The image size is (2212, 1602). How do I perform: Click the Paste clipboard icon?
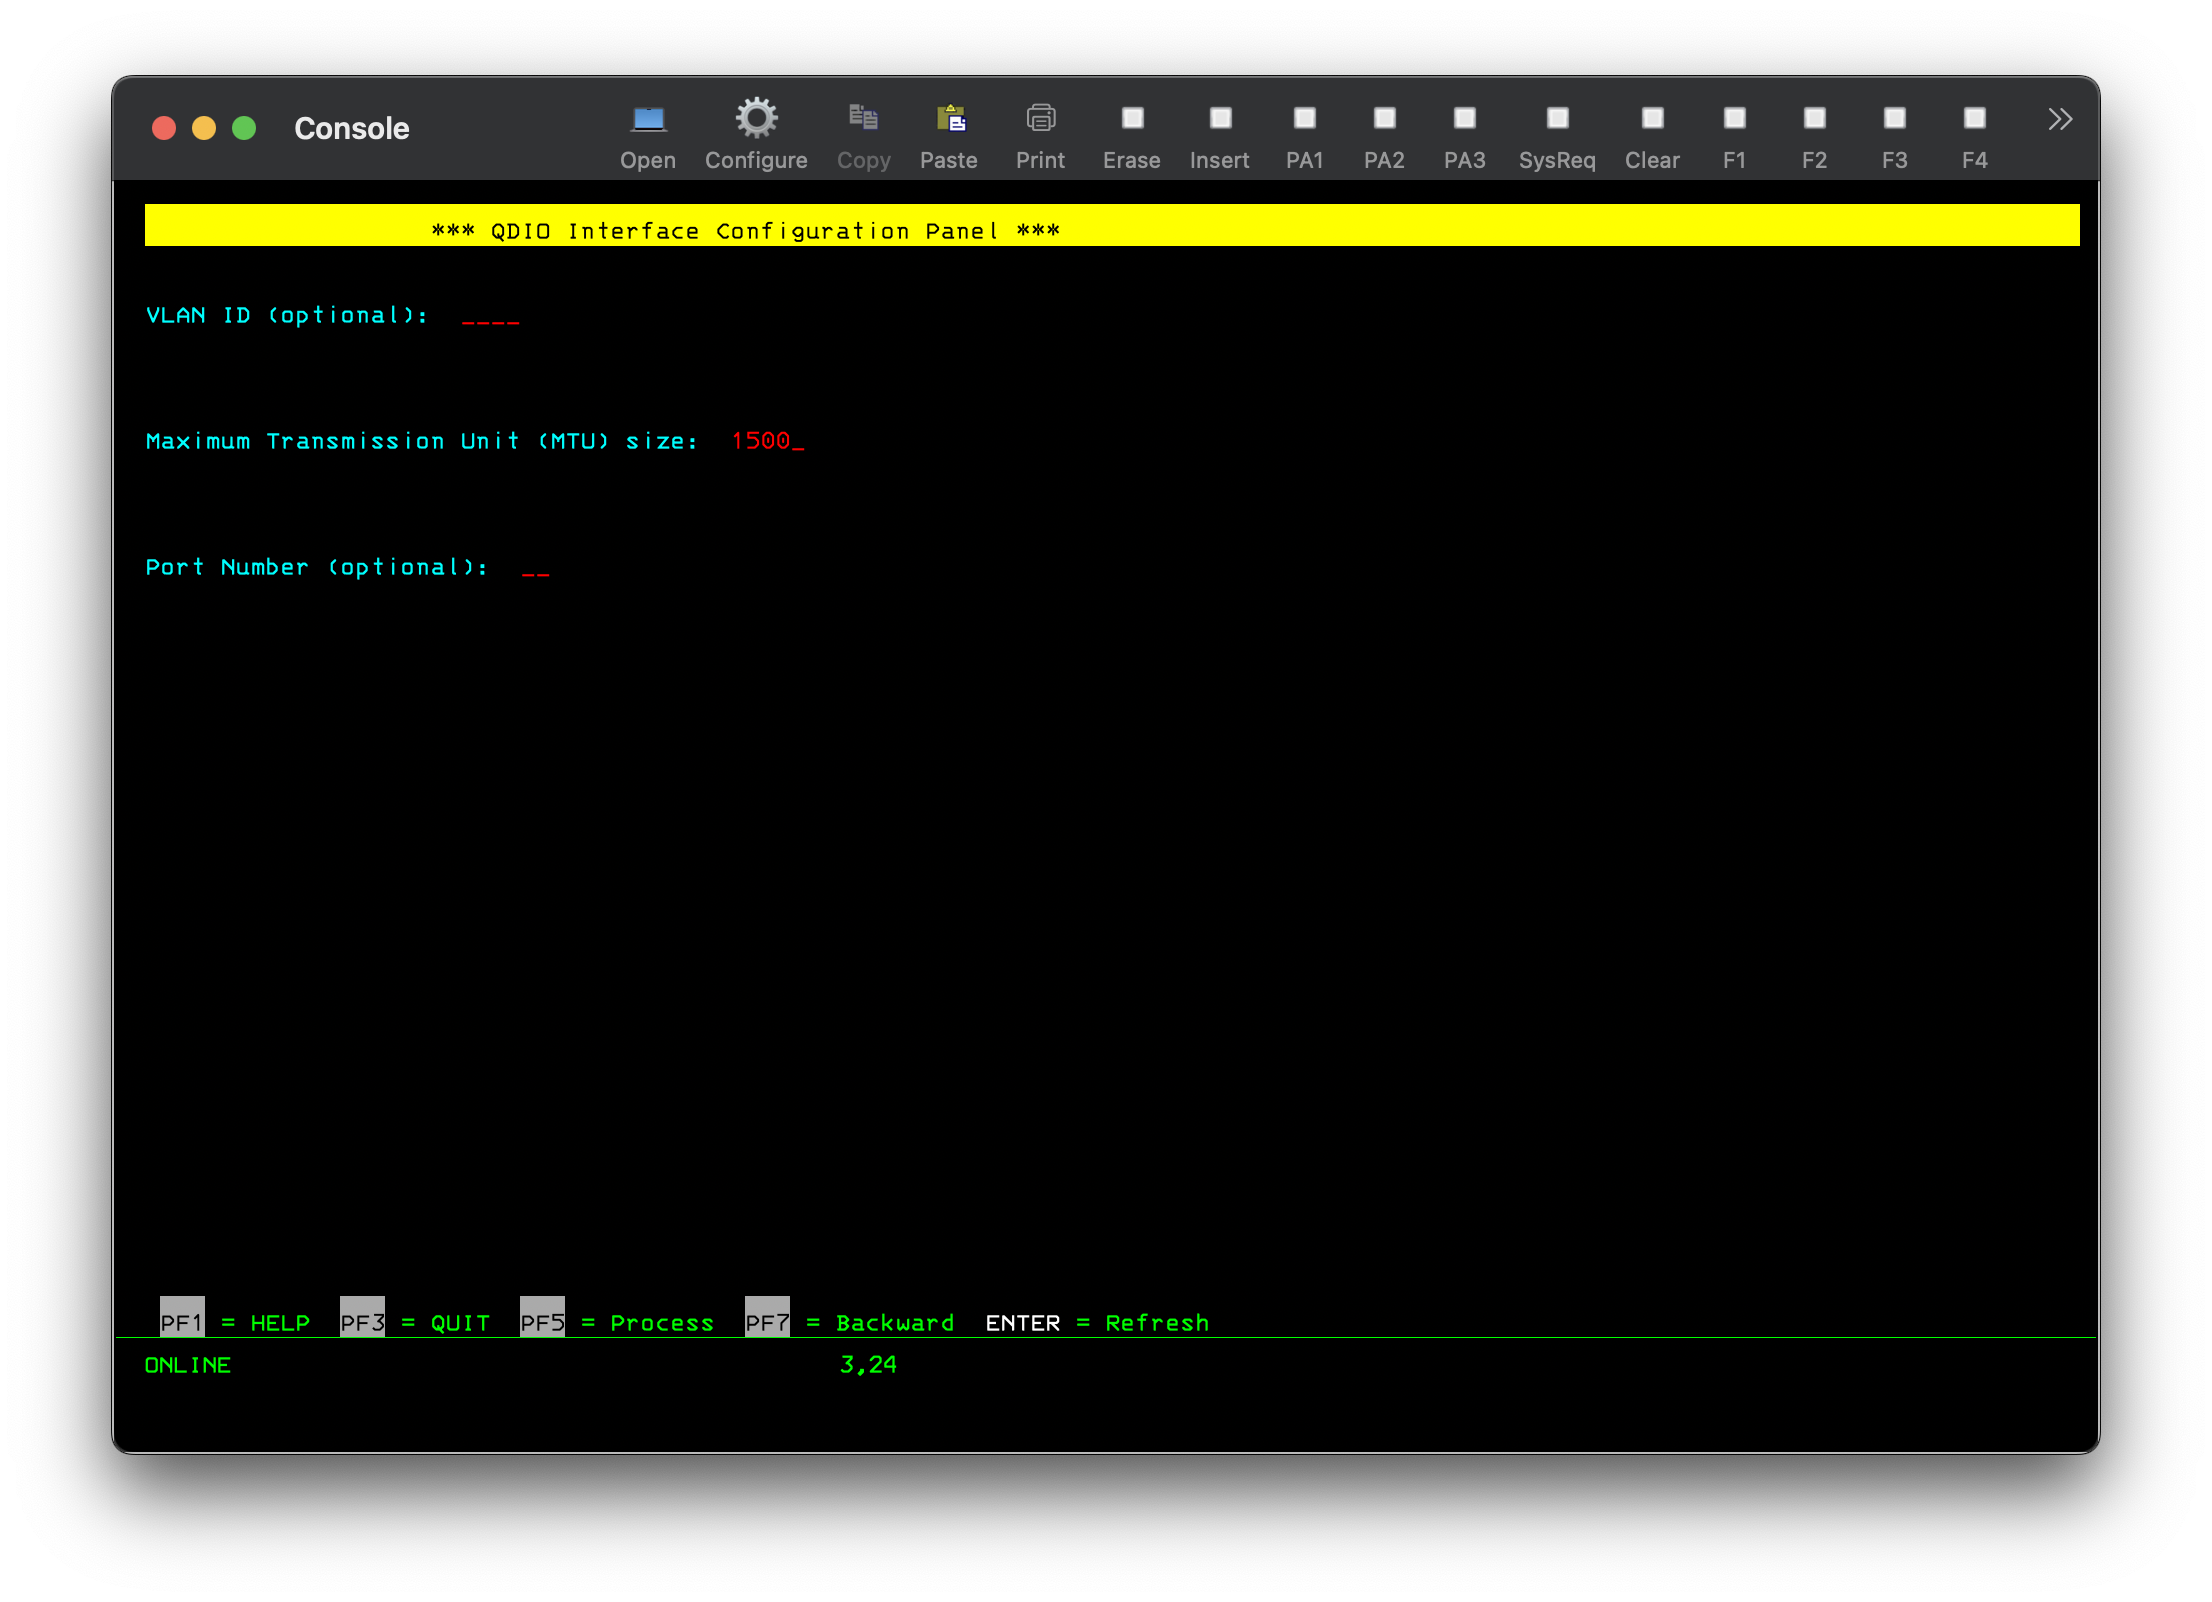pos(949,135)
